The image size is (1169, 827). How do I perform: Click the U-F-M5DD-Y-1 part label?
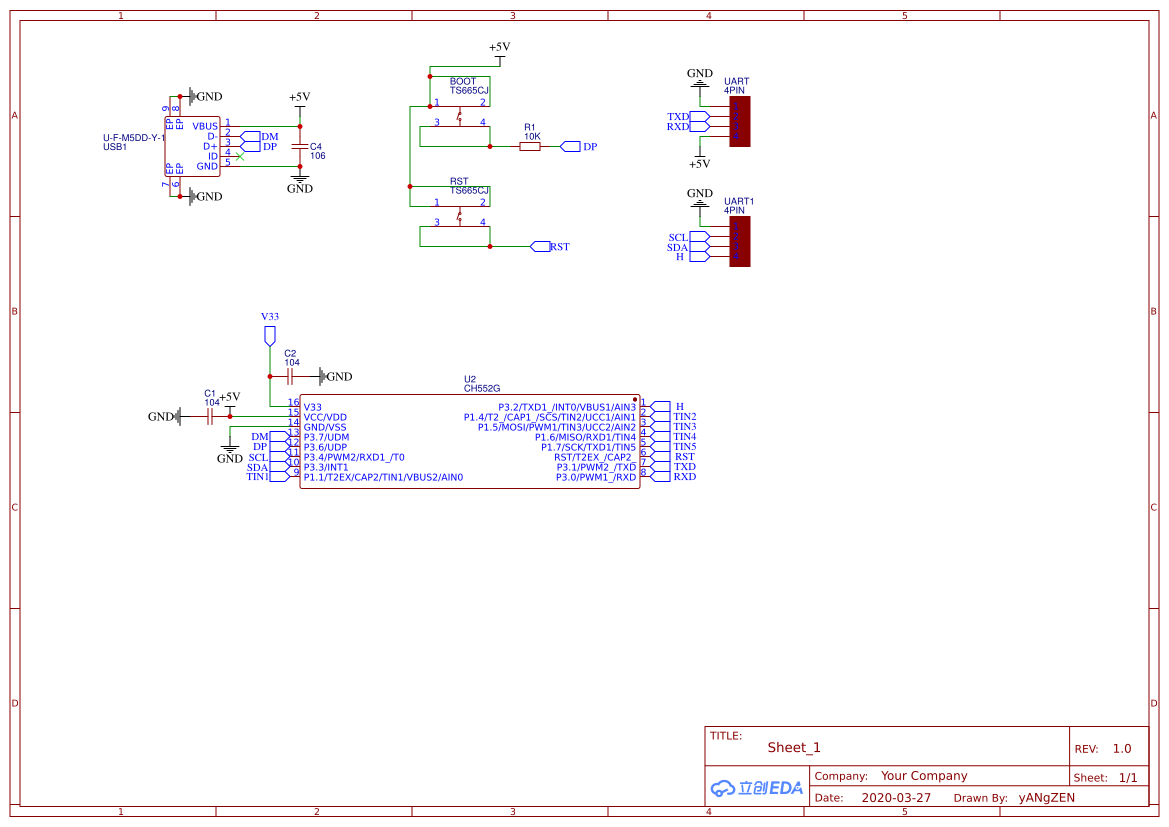[134, 138]
